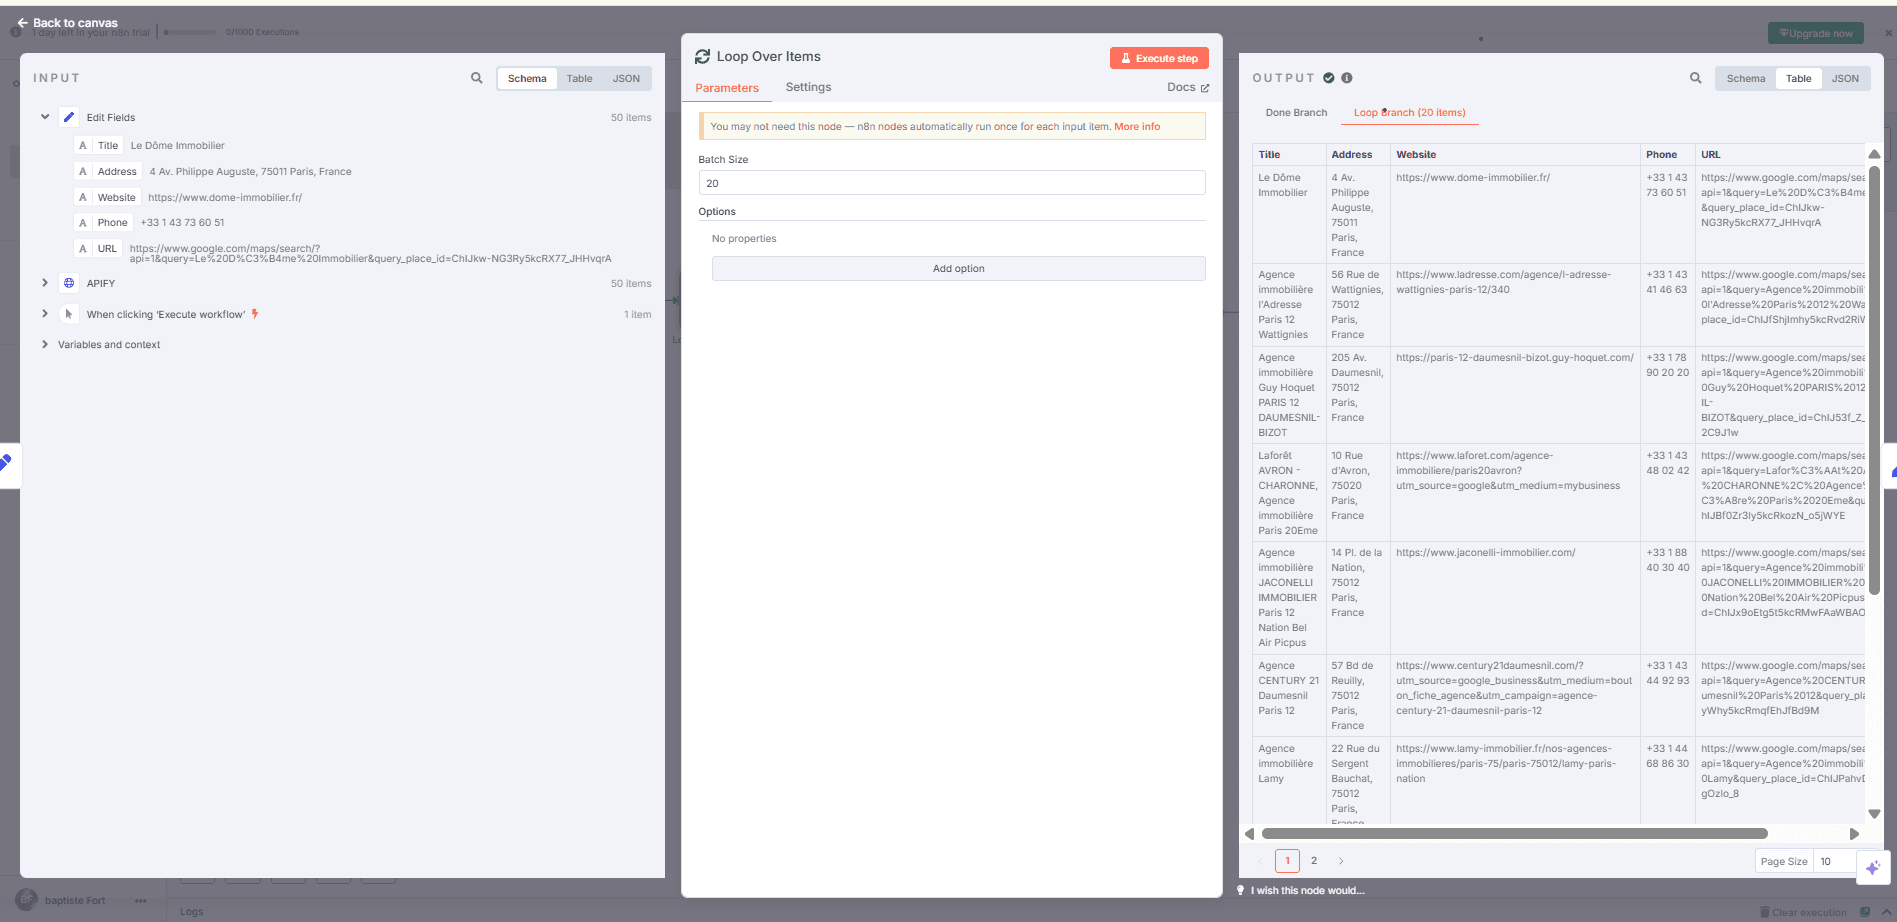Go to output page 2

click(1314, 860)
